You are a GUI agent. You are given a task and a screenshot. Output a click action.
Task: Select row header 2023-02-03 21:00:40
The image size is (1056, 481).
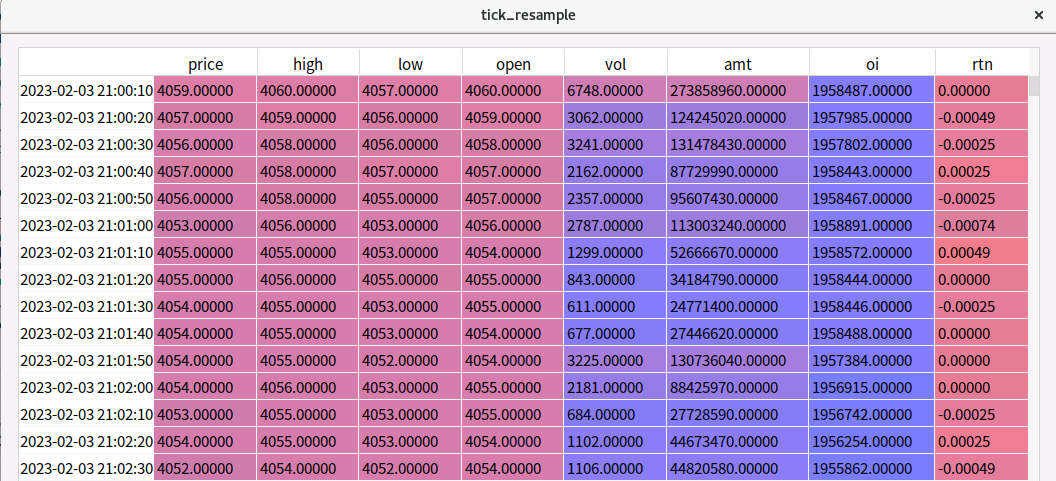[86, 171]
